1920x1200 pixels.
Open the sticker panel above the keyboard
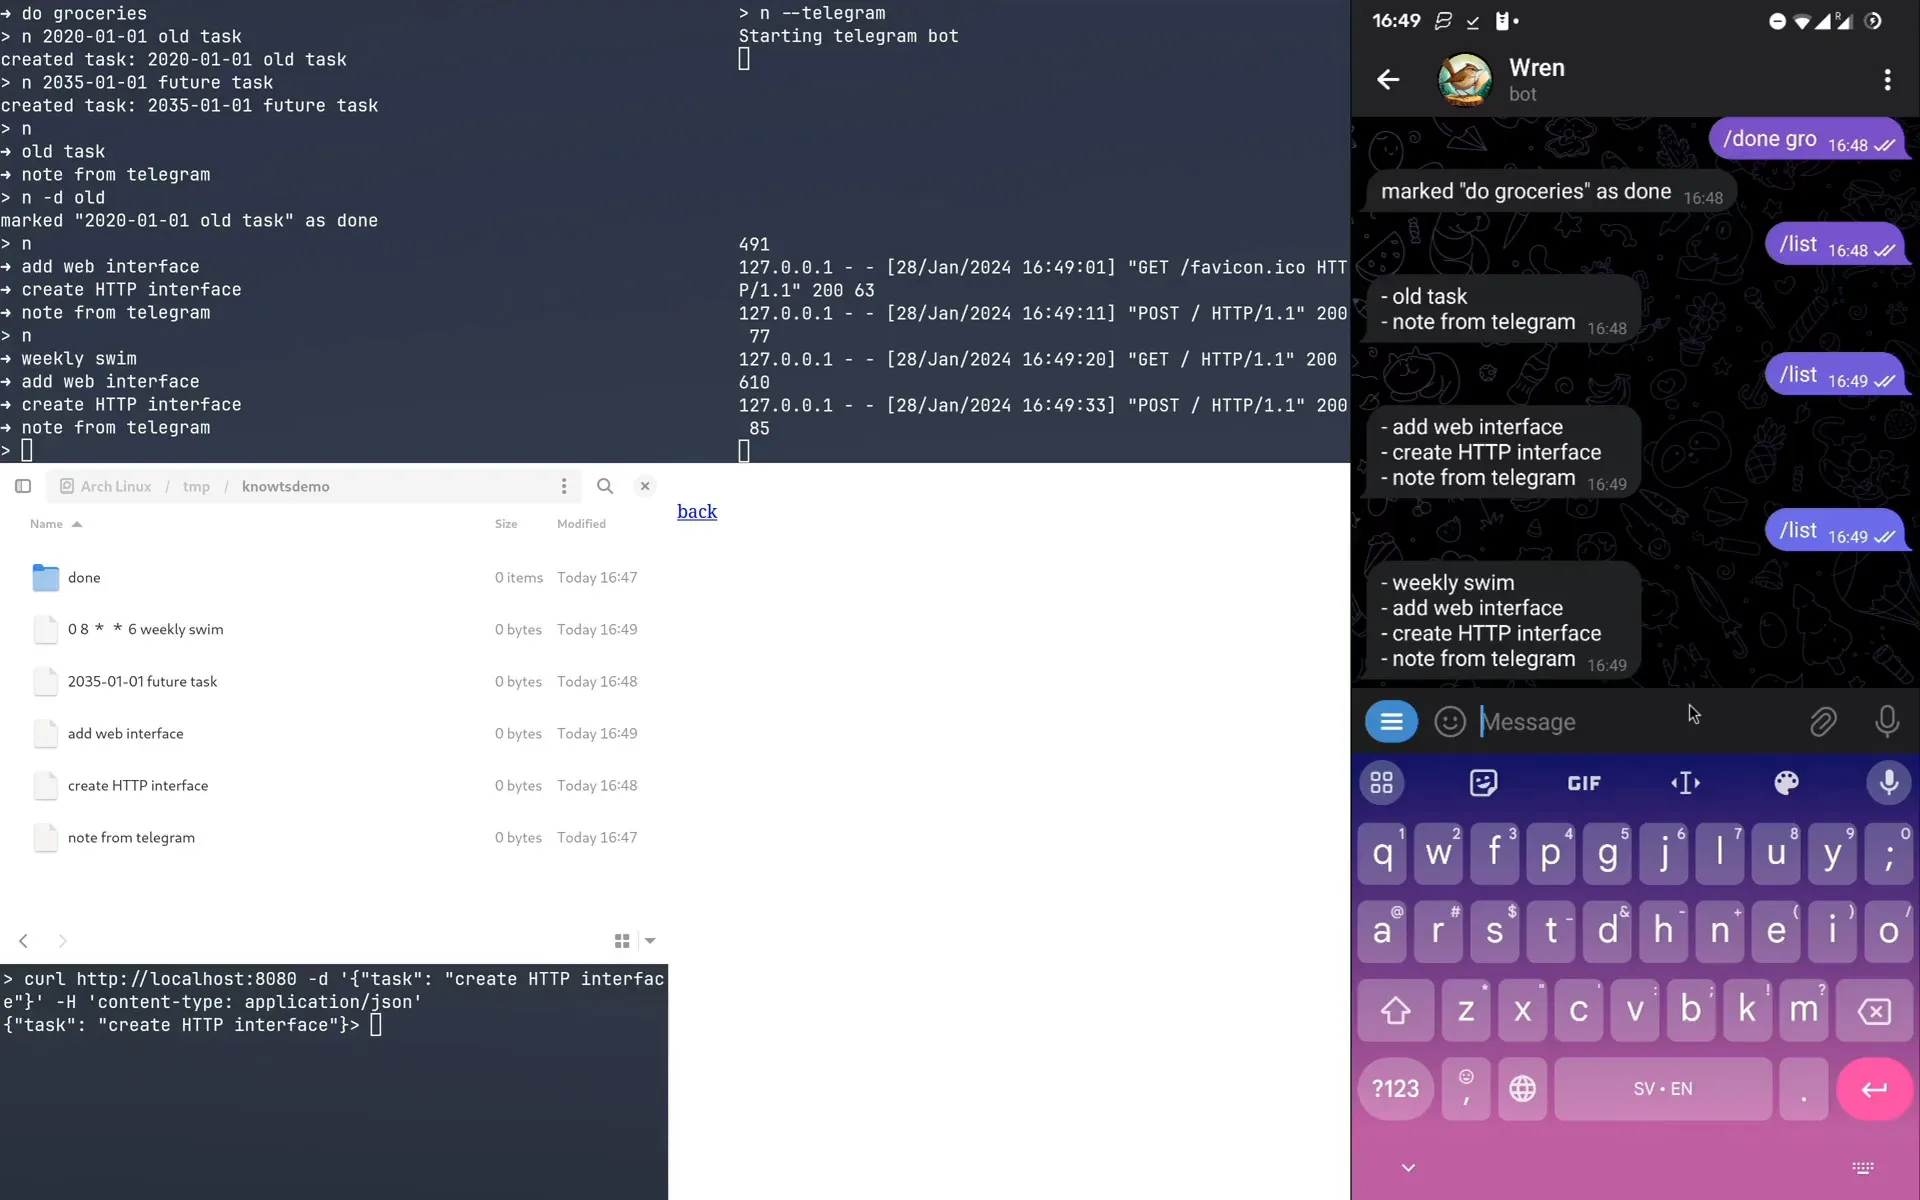[x=1482, y=783]
